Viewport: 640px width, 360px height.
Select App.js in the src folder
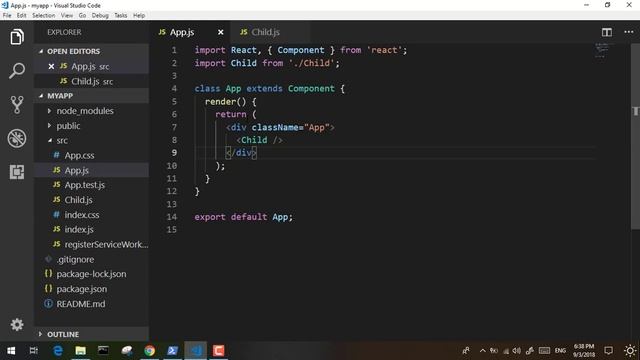(91, 170)
